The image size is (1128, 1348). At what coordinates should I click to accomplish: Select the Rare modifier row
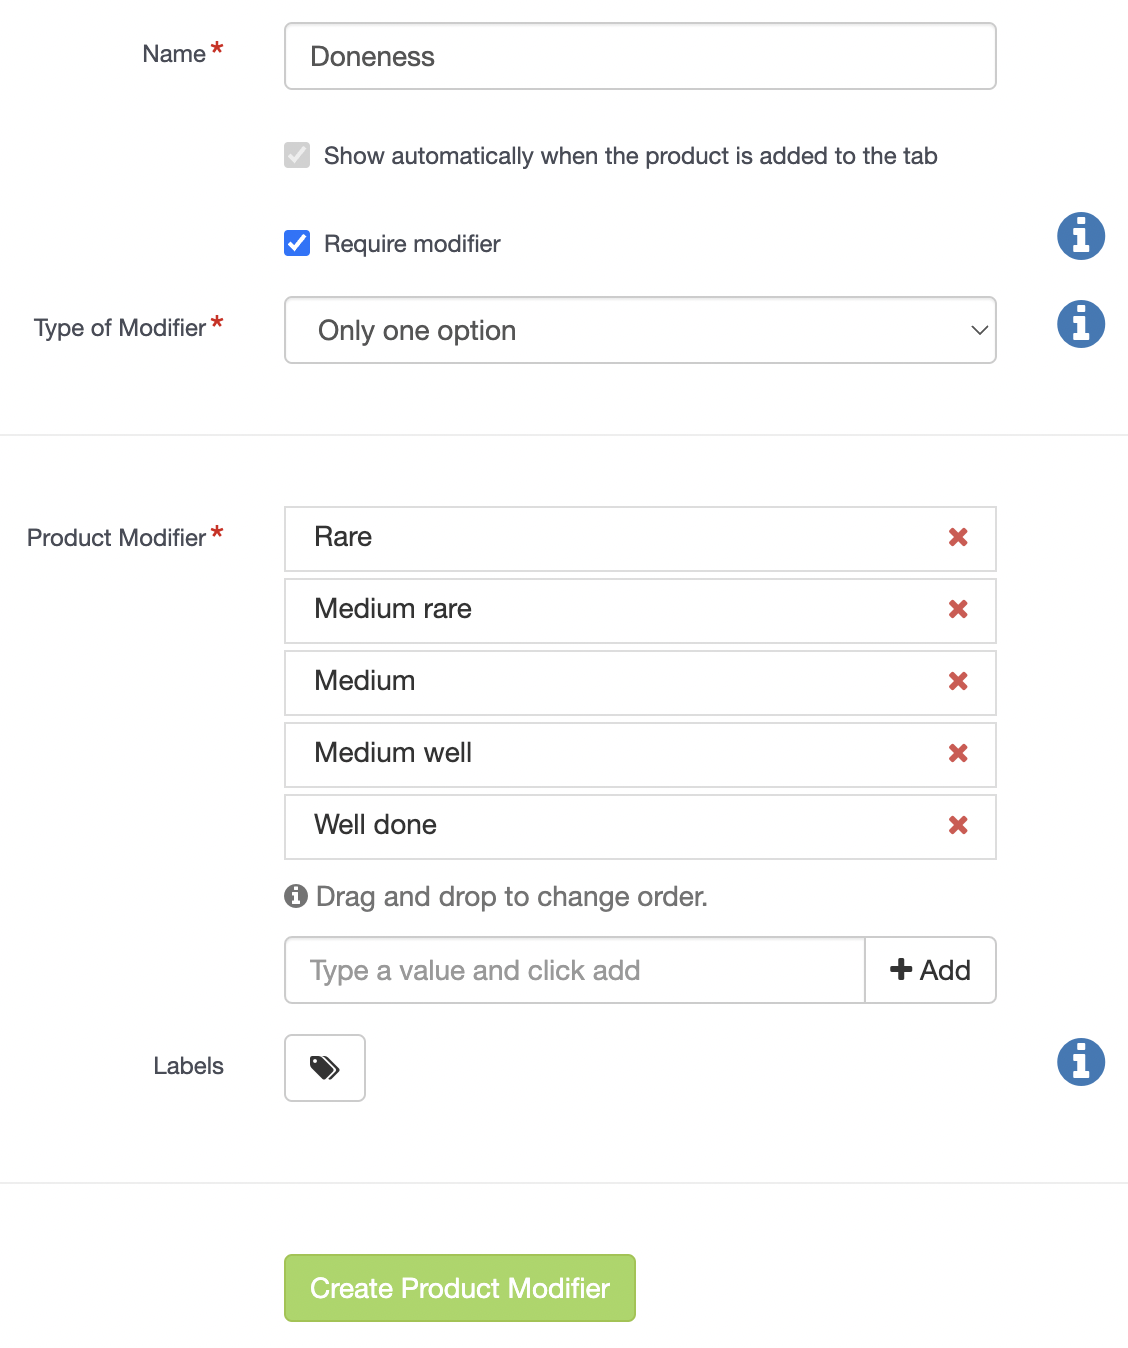click(x=640, y=539)
